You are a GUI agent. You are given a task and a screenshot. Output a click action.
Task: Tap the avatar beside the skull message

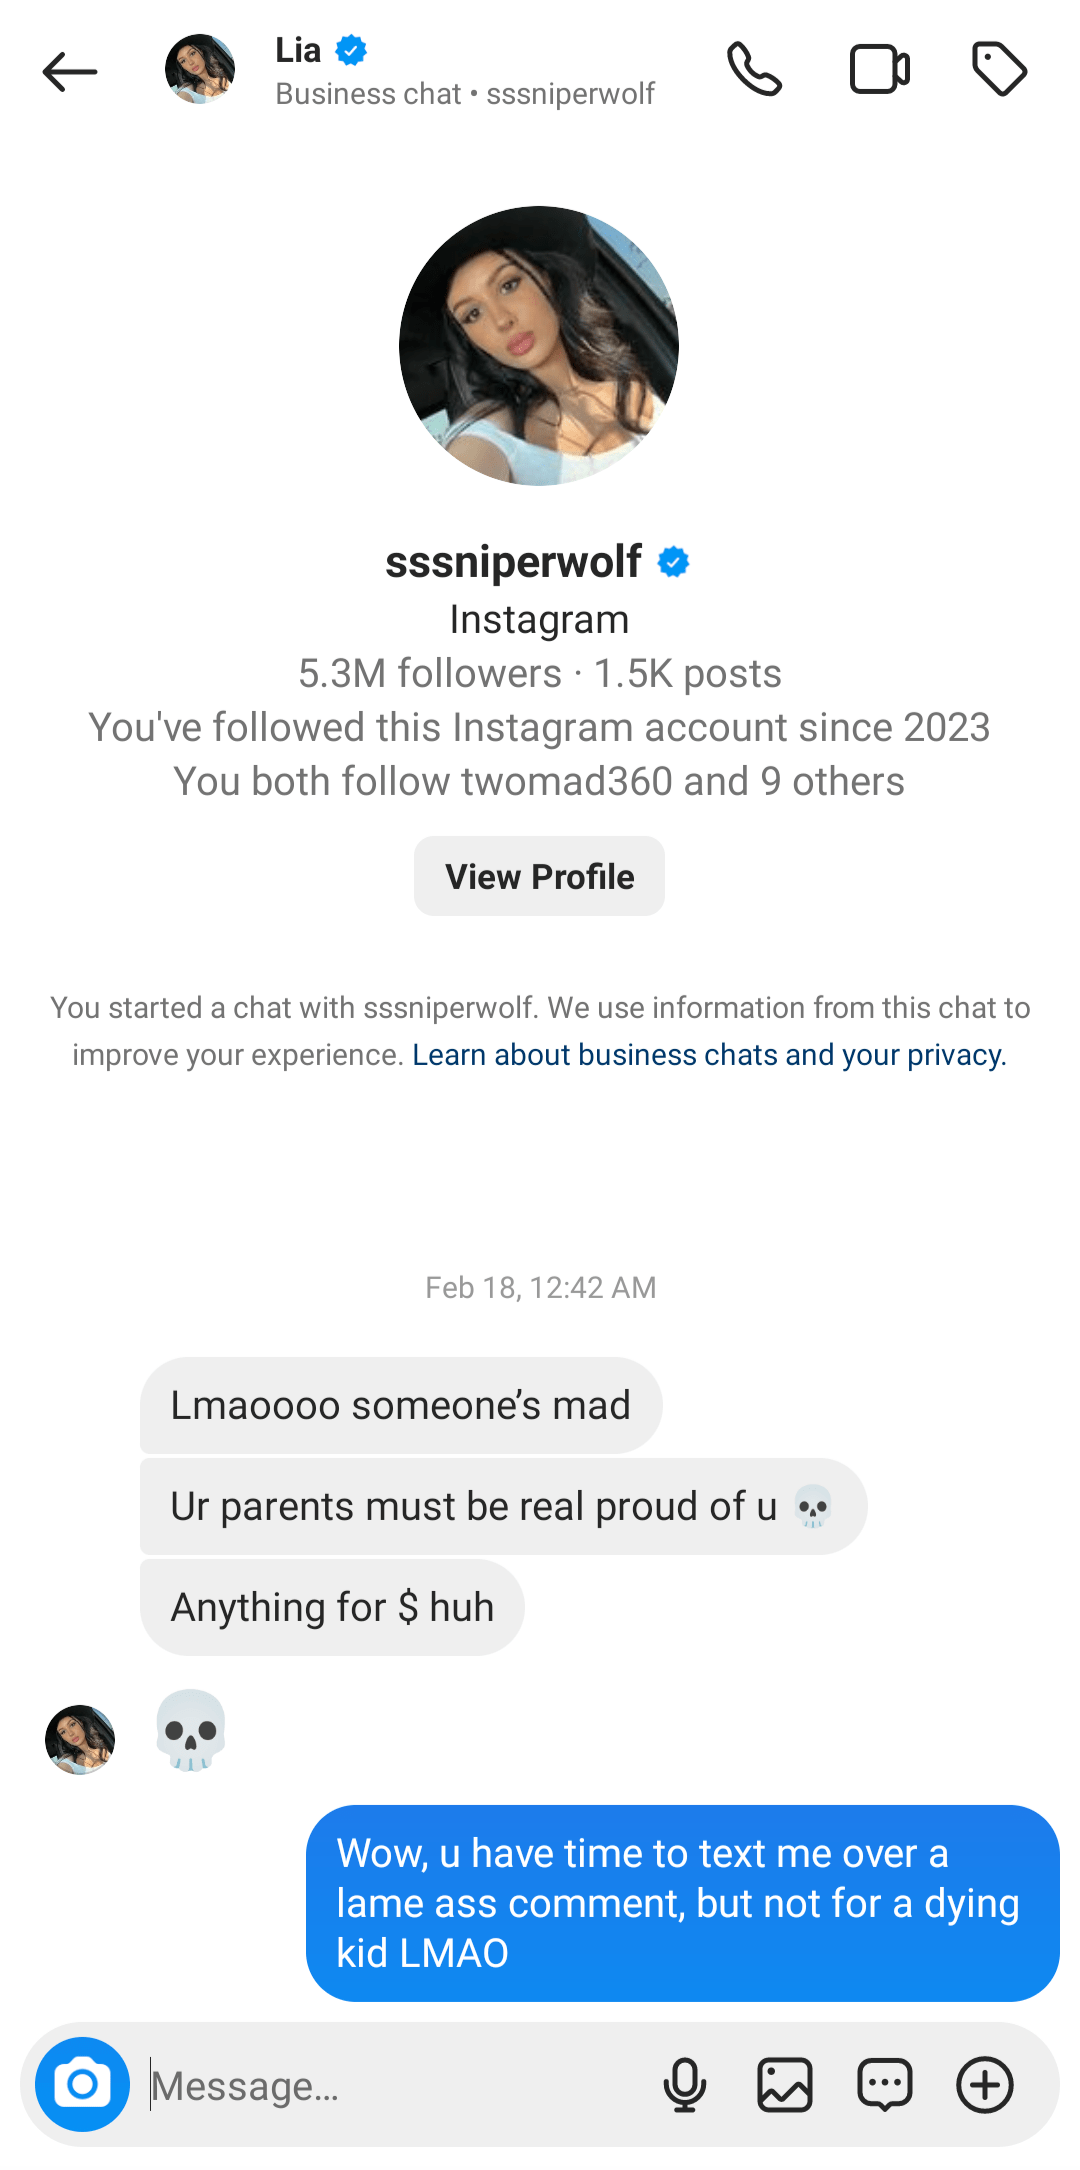(x=80, y=1740)
